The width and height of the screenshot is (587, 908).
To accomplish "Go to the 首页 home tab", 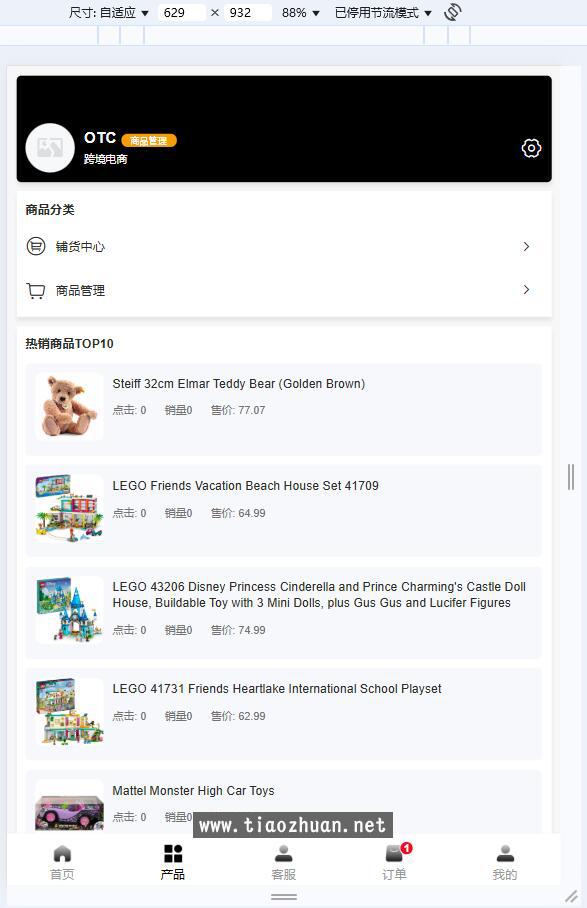I will click(62, 863).
